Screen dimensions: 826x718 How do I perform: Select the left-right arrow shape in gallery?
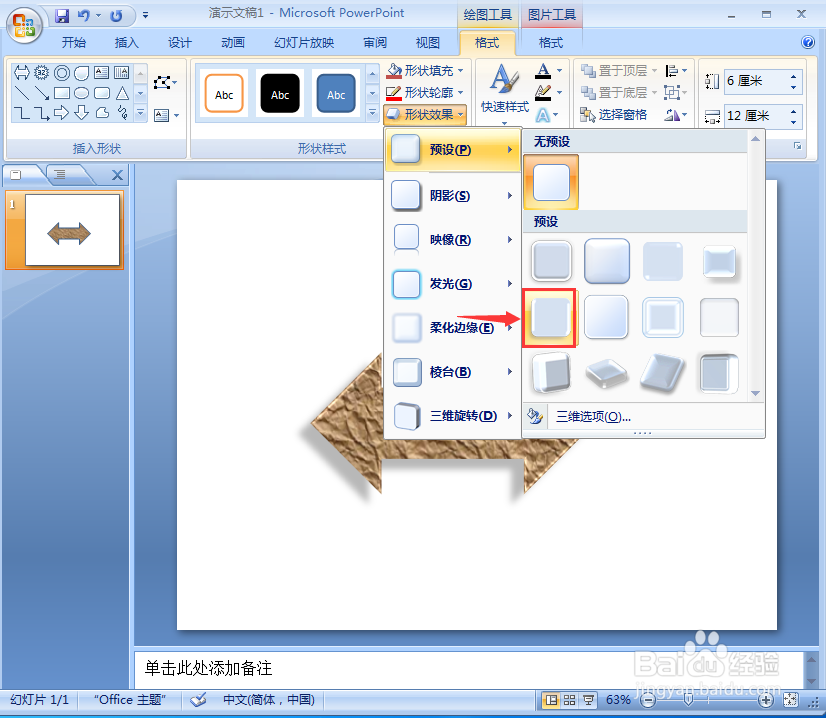[22, 72]
